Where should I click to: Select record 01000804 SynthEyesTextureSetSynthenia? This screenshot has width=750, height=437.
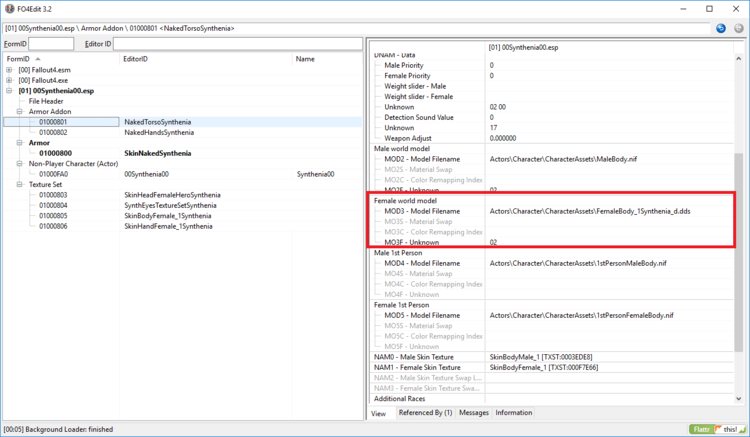click(183, 206)
